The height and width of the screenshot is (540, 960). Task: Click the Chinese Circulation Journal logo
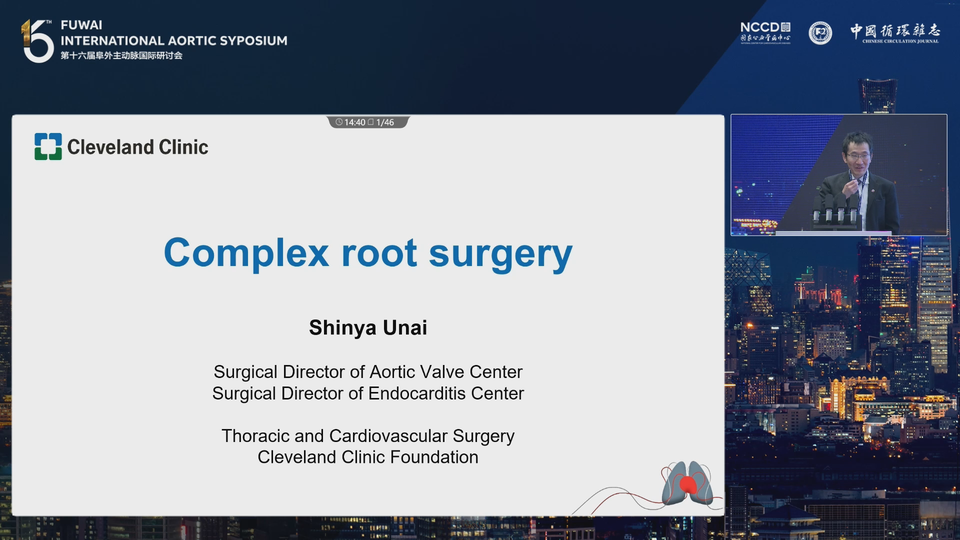[895, 33]
